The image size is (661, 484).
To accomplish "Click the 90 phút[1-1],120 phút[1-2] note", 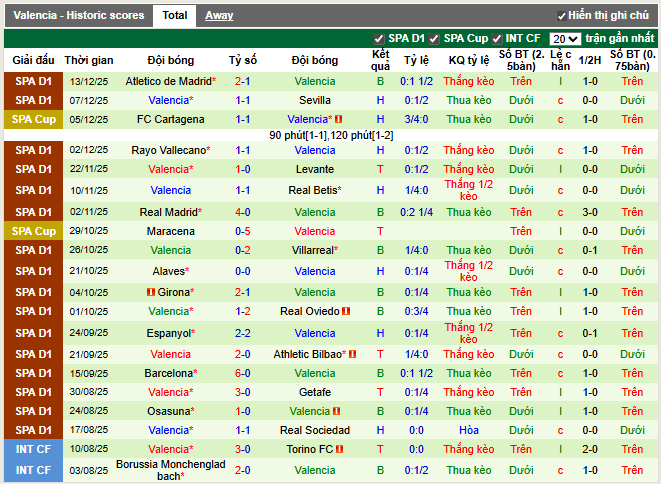I will [331, 135].
